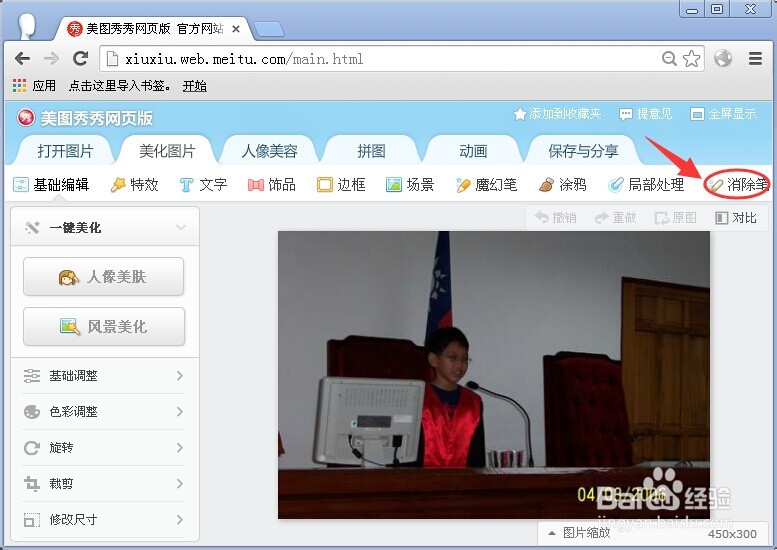Expand the 图片缩放 zoom panel
This screenshot has height=550, width=777.
[x=579, y=533]
